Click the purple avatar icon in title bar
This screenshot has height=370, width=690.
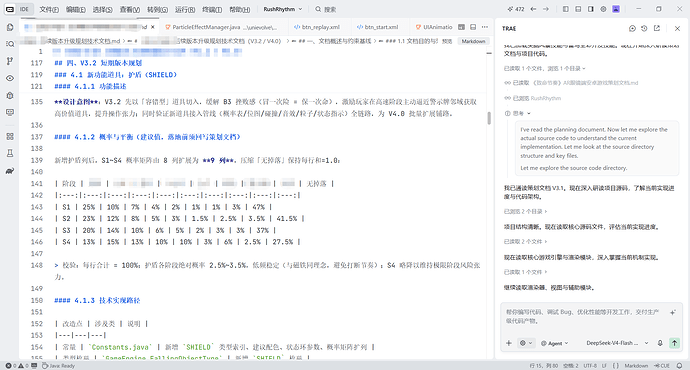point(616,9)
